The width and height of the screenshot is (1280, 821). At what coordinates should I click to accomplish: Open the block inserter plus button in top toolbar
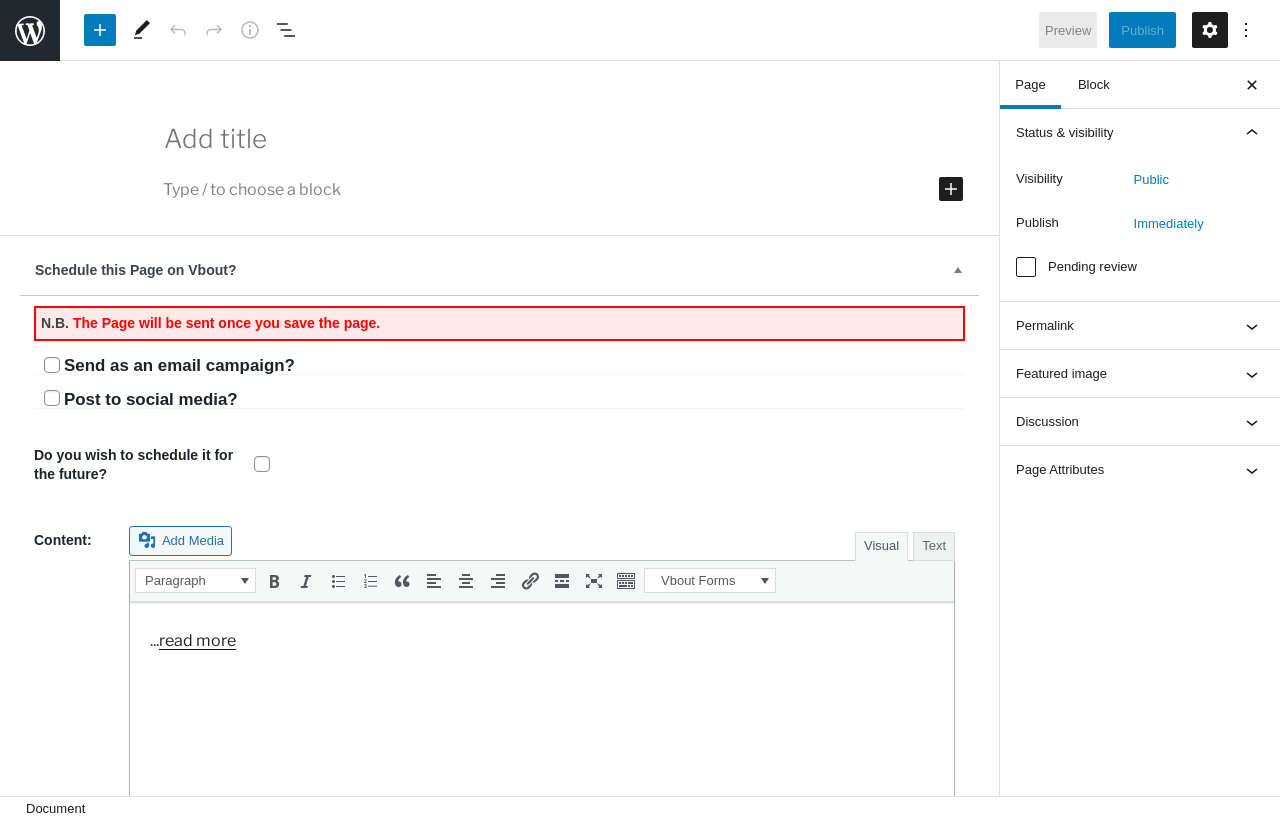click(x=100, y=30)
